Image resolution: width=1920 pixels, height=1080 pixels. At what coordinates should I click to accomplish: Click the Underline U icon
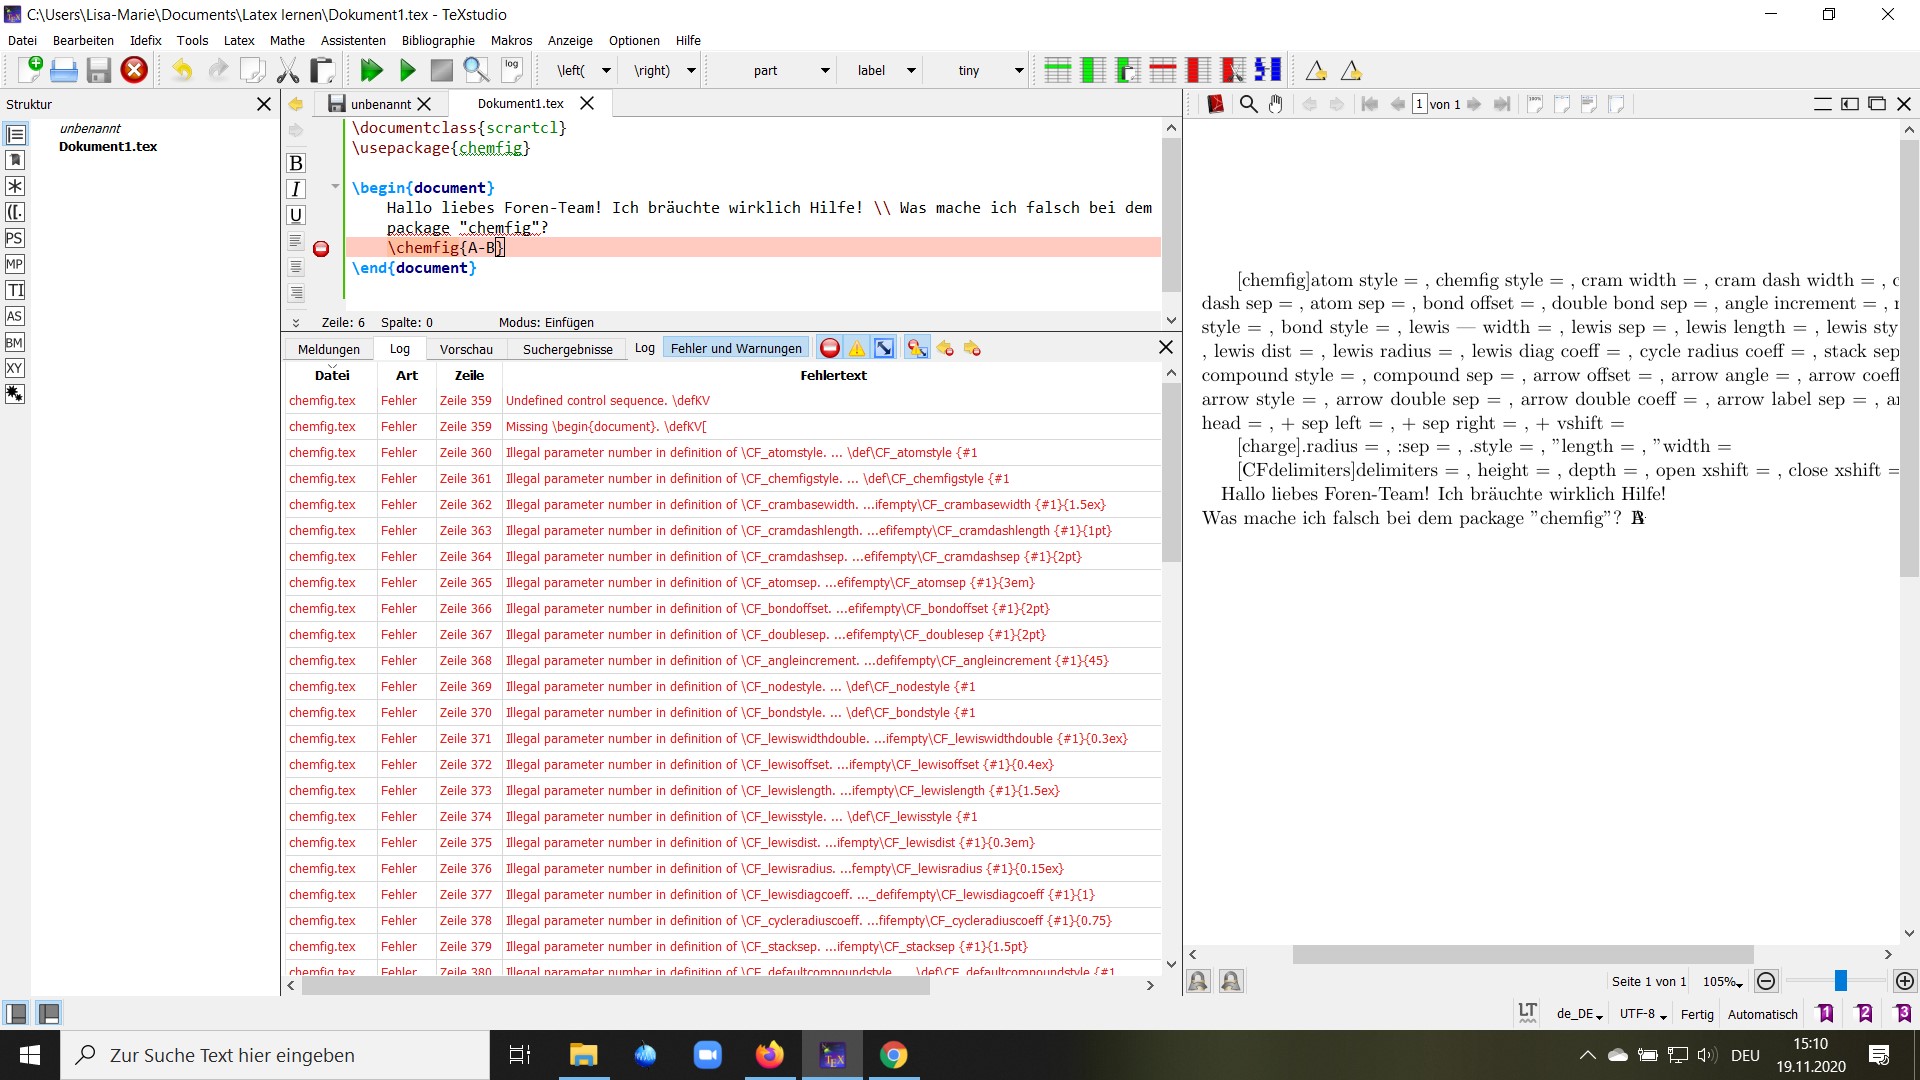tap(296, 215)
